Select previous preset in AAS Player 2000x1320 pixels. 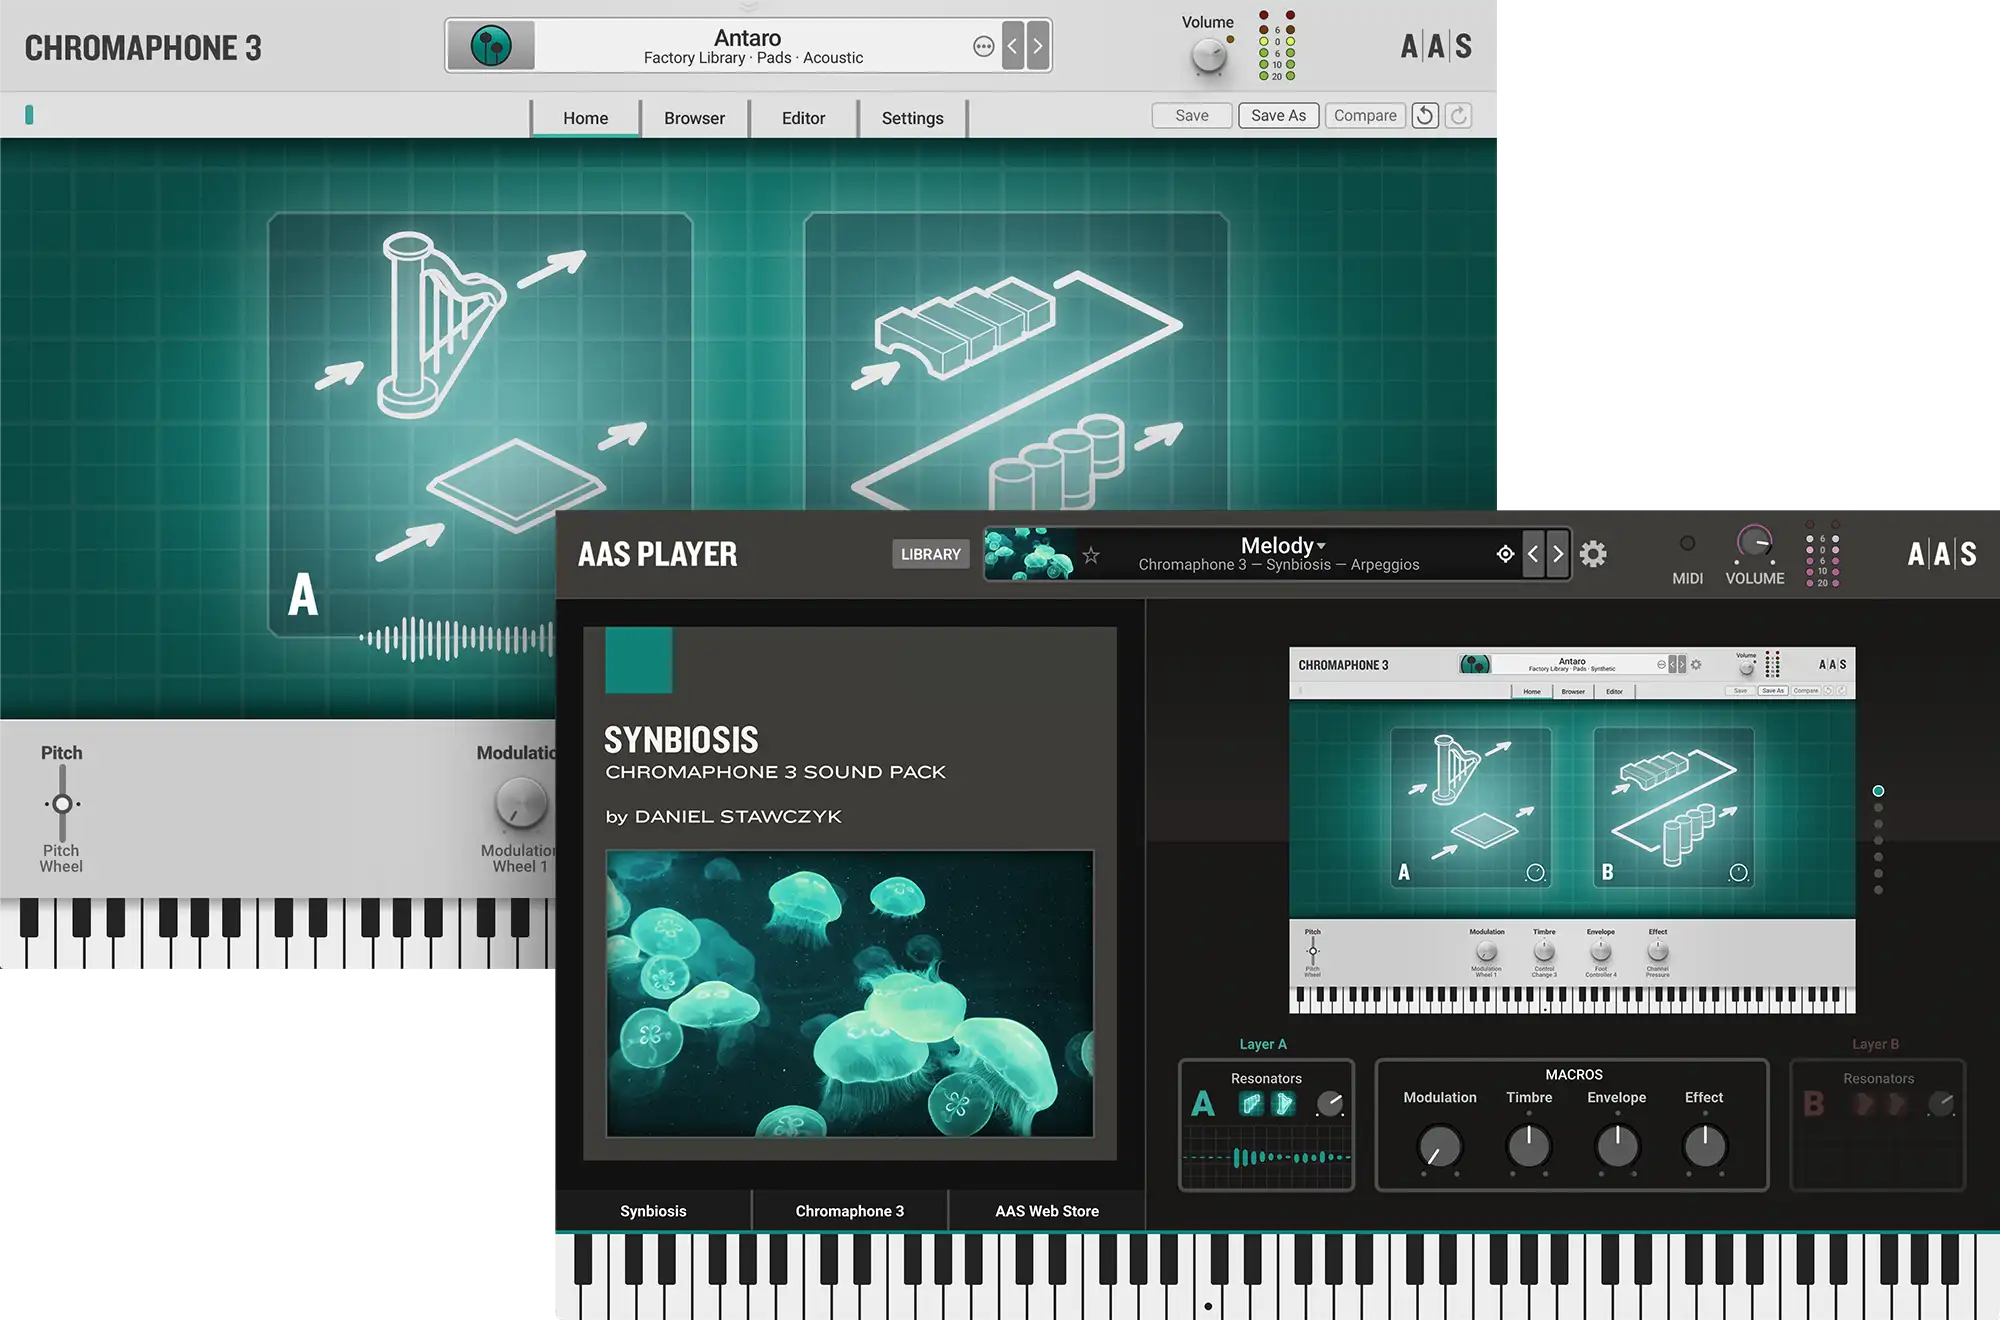[x=1533, y=554]
